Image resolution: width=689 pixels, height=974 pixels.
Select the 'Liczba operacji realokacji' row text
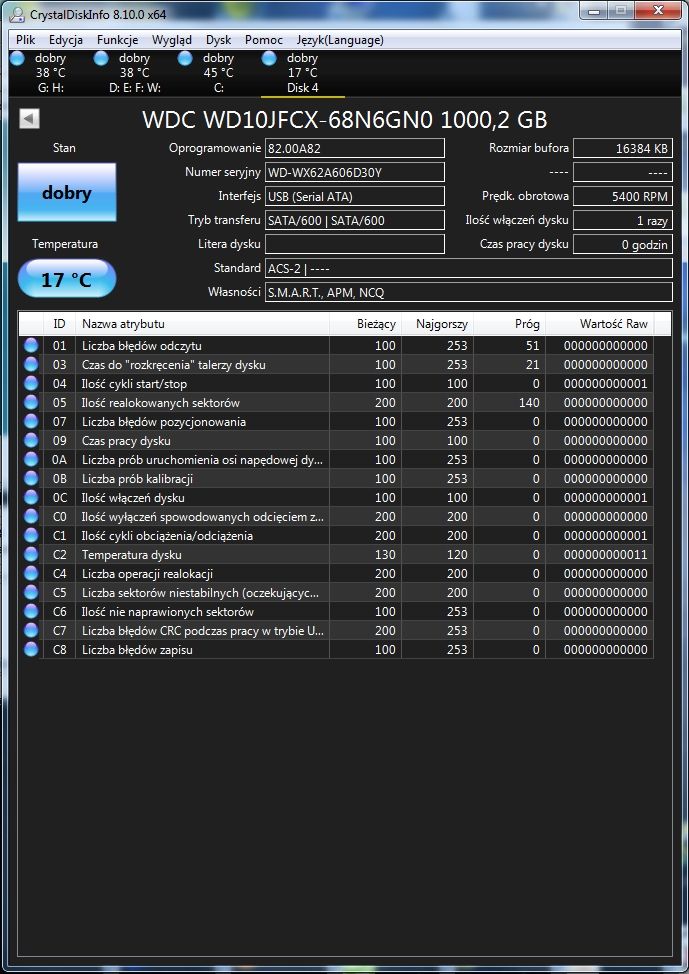(x=147, y=574)
